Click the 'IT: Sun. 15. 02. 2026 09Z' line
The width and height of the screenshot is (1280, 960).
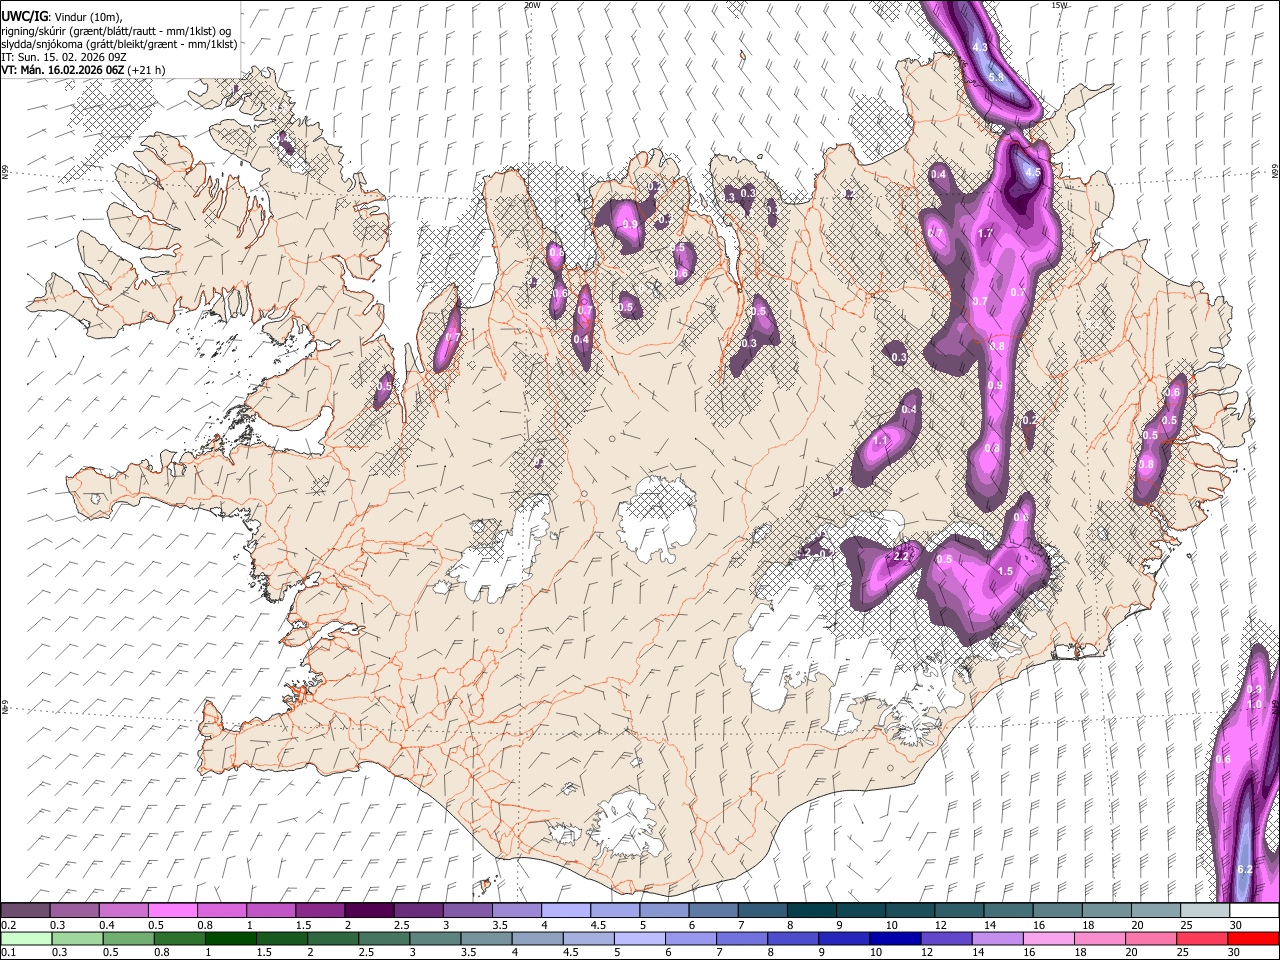click(x=65, y=57)
